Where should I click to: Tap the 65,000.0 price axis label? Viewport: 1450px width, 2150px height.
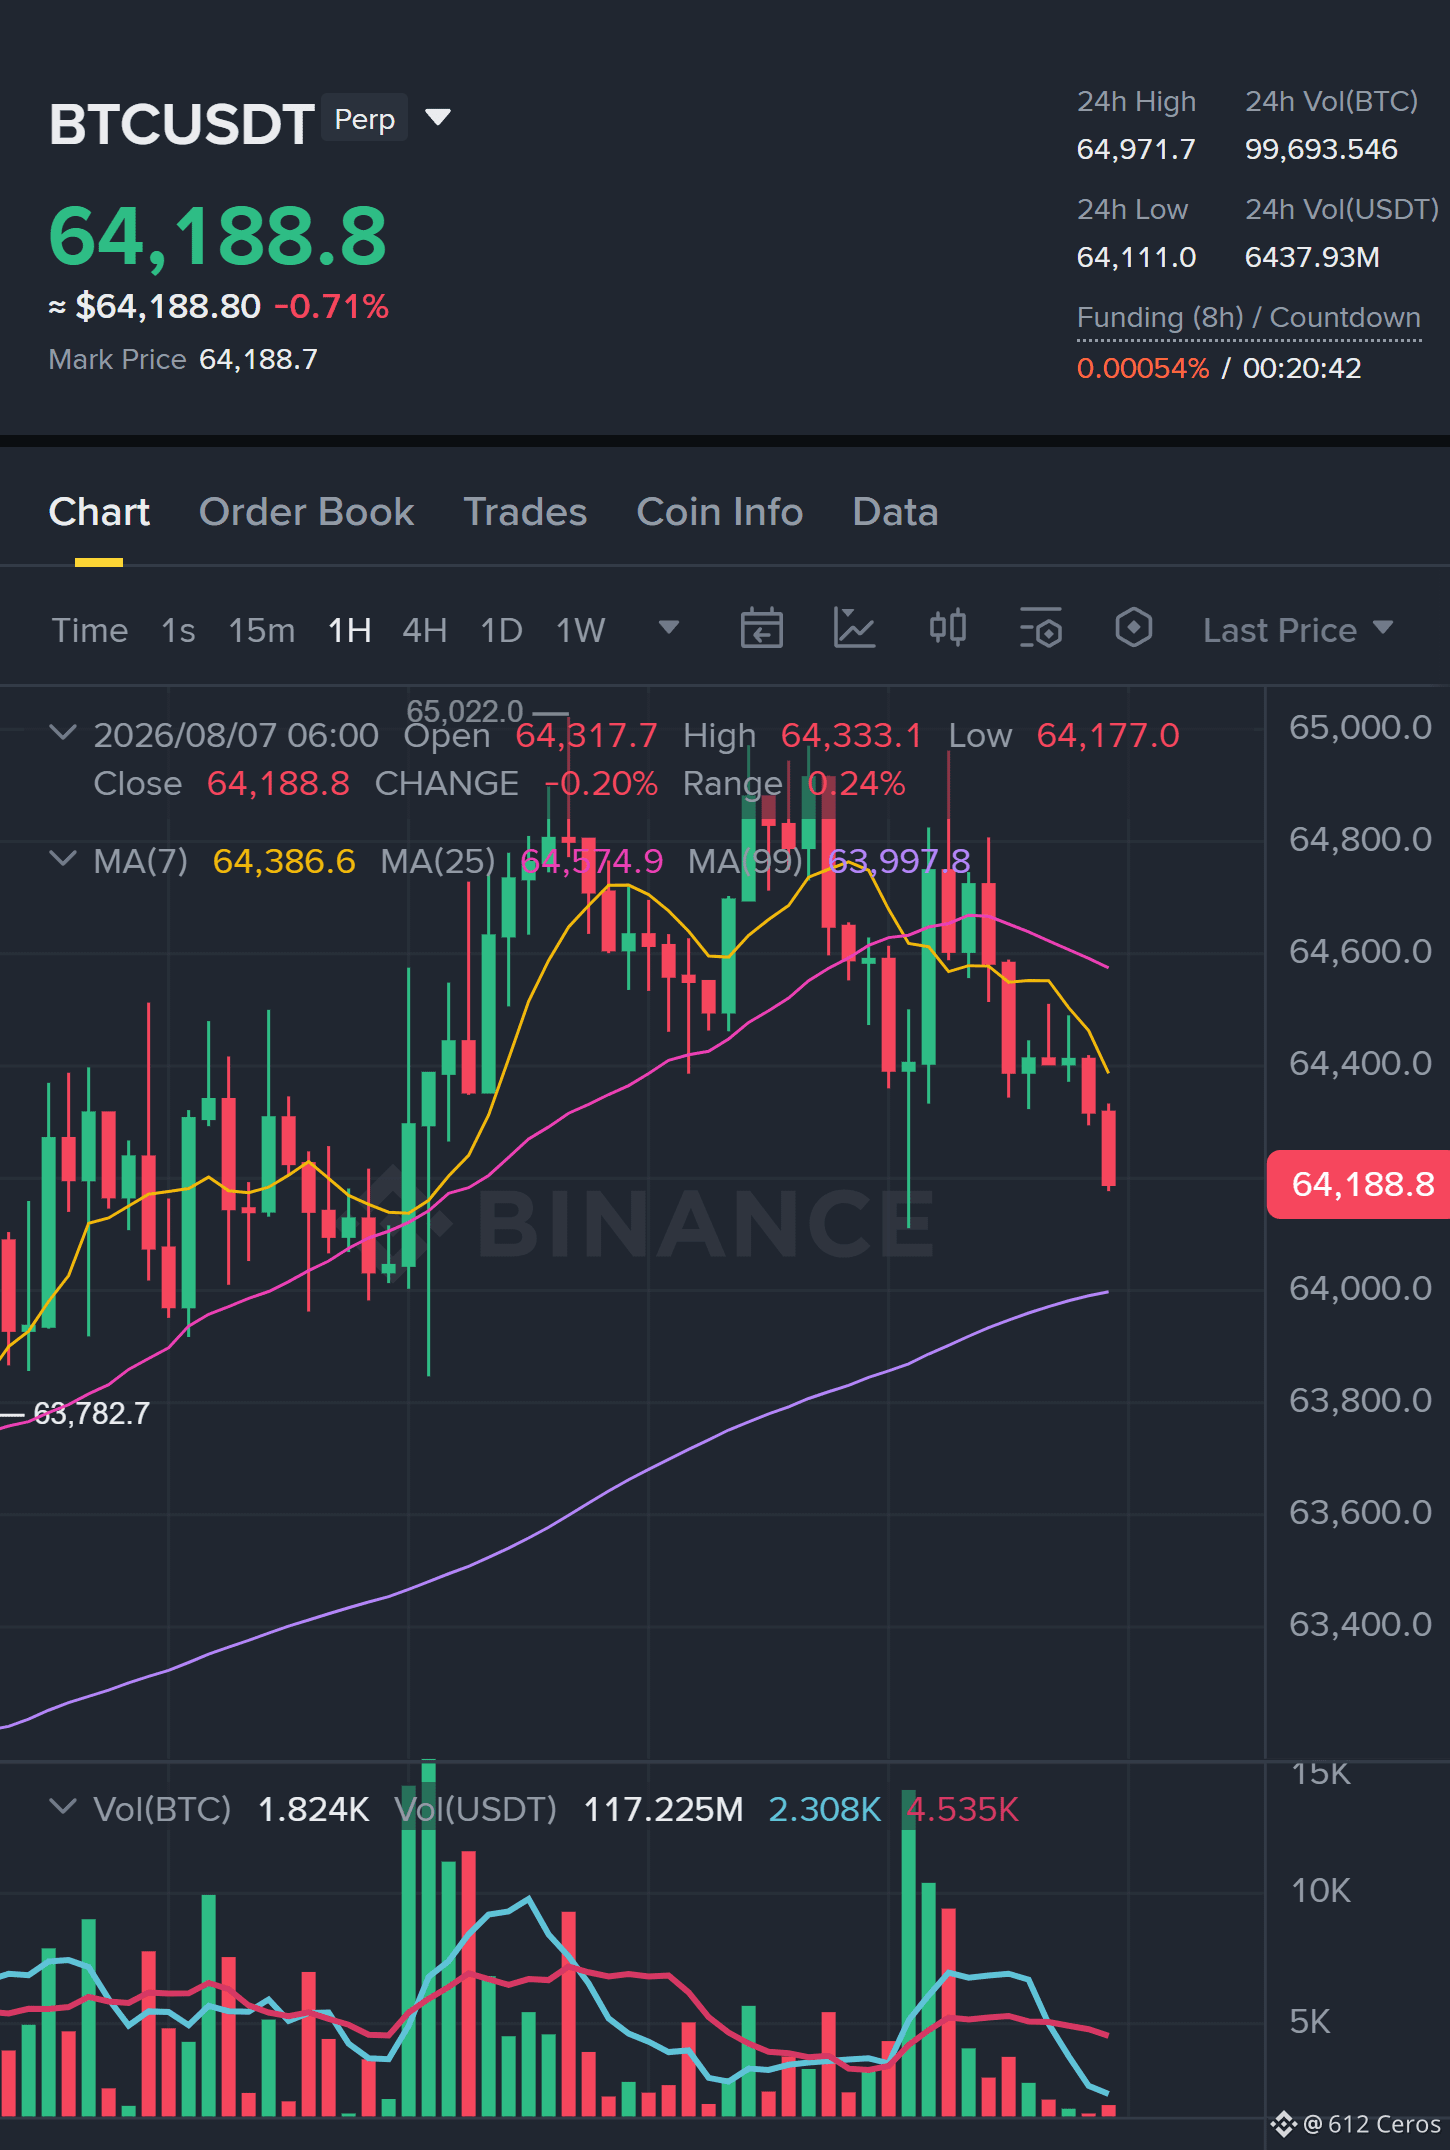(x=1360, y=727)
